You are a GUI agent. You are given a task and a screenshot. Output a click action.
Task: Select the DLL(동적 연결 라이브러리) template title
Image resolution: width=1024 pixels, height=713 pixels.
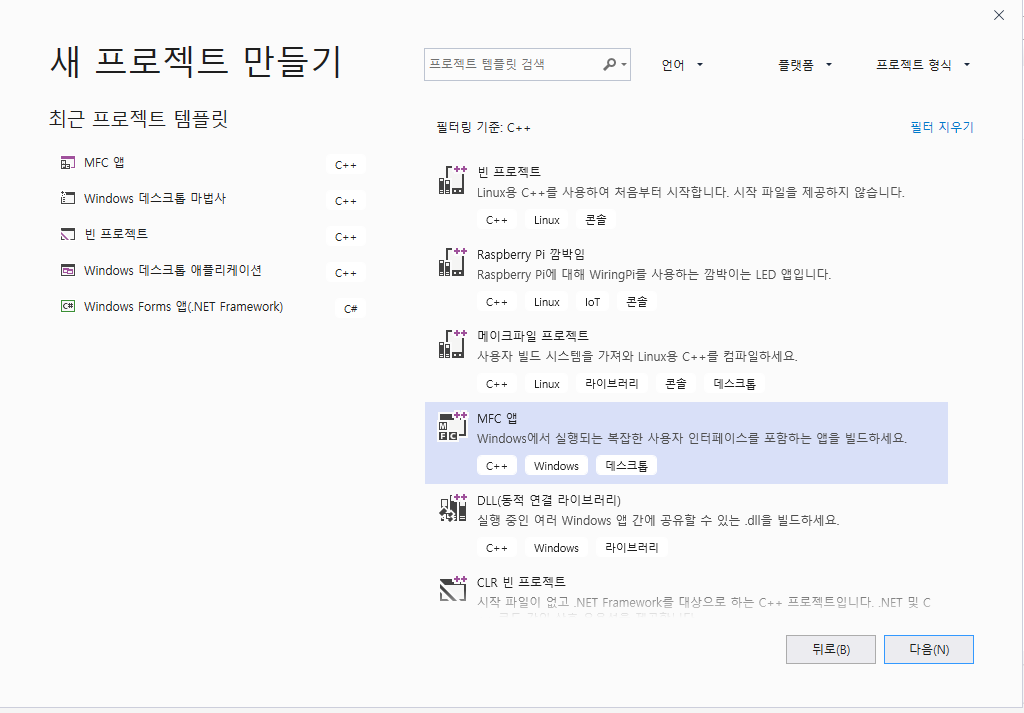(549, 500)
